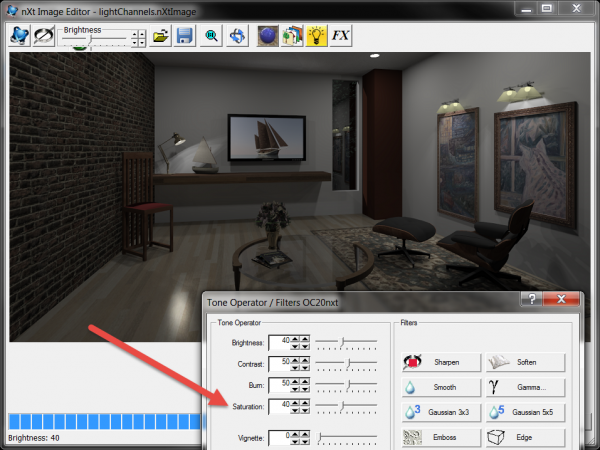Click the magnifying glass zoom icon
Image resolution: width=600 pixels, height=450 pixels.
coord(211,36)
